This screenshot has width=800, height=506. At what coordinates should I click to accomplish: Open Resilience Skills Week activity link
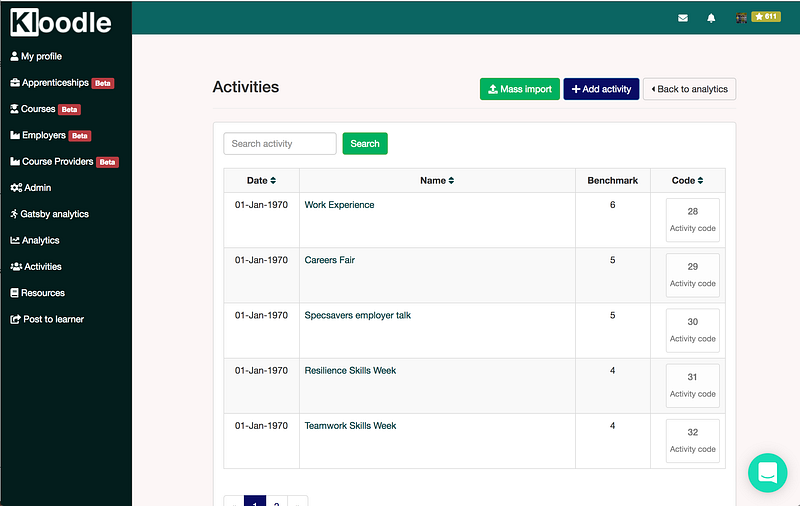pyautogui.click(x=350, y=370)
